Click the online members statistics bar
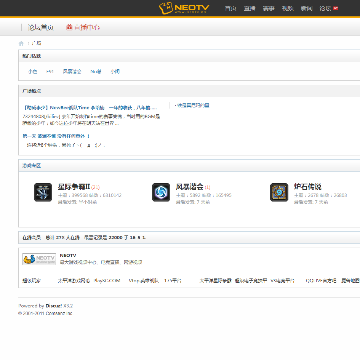360x360 pixels. tap(189, 238)
